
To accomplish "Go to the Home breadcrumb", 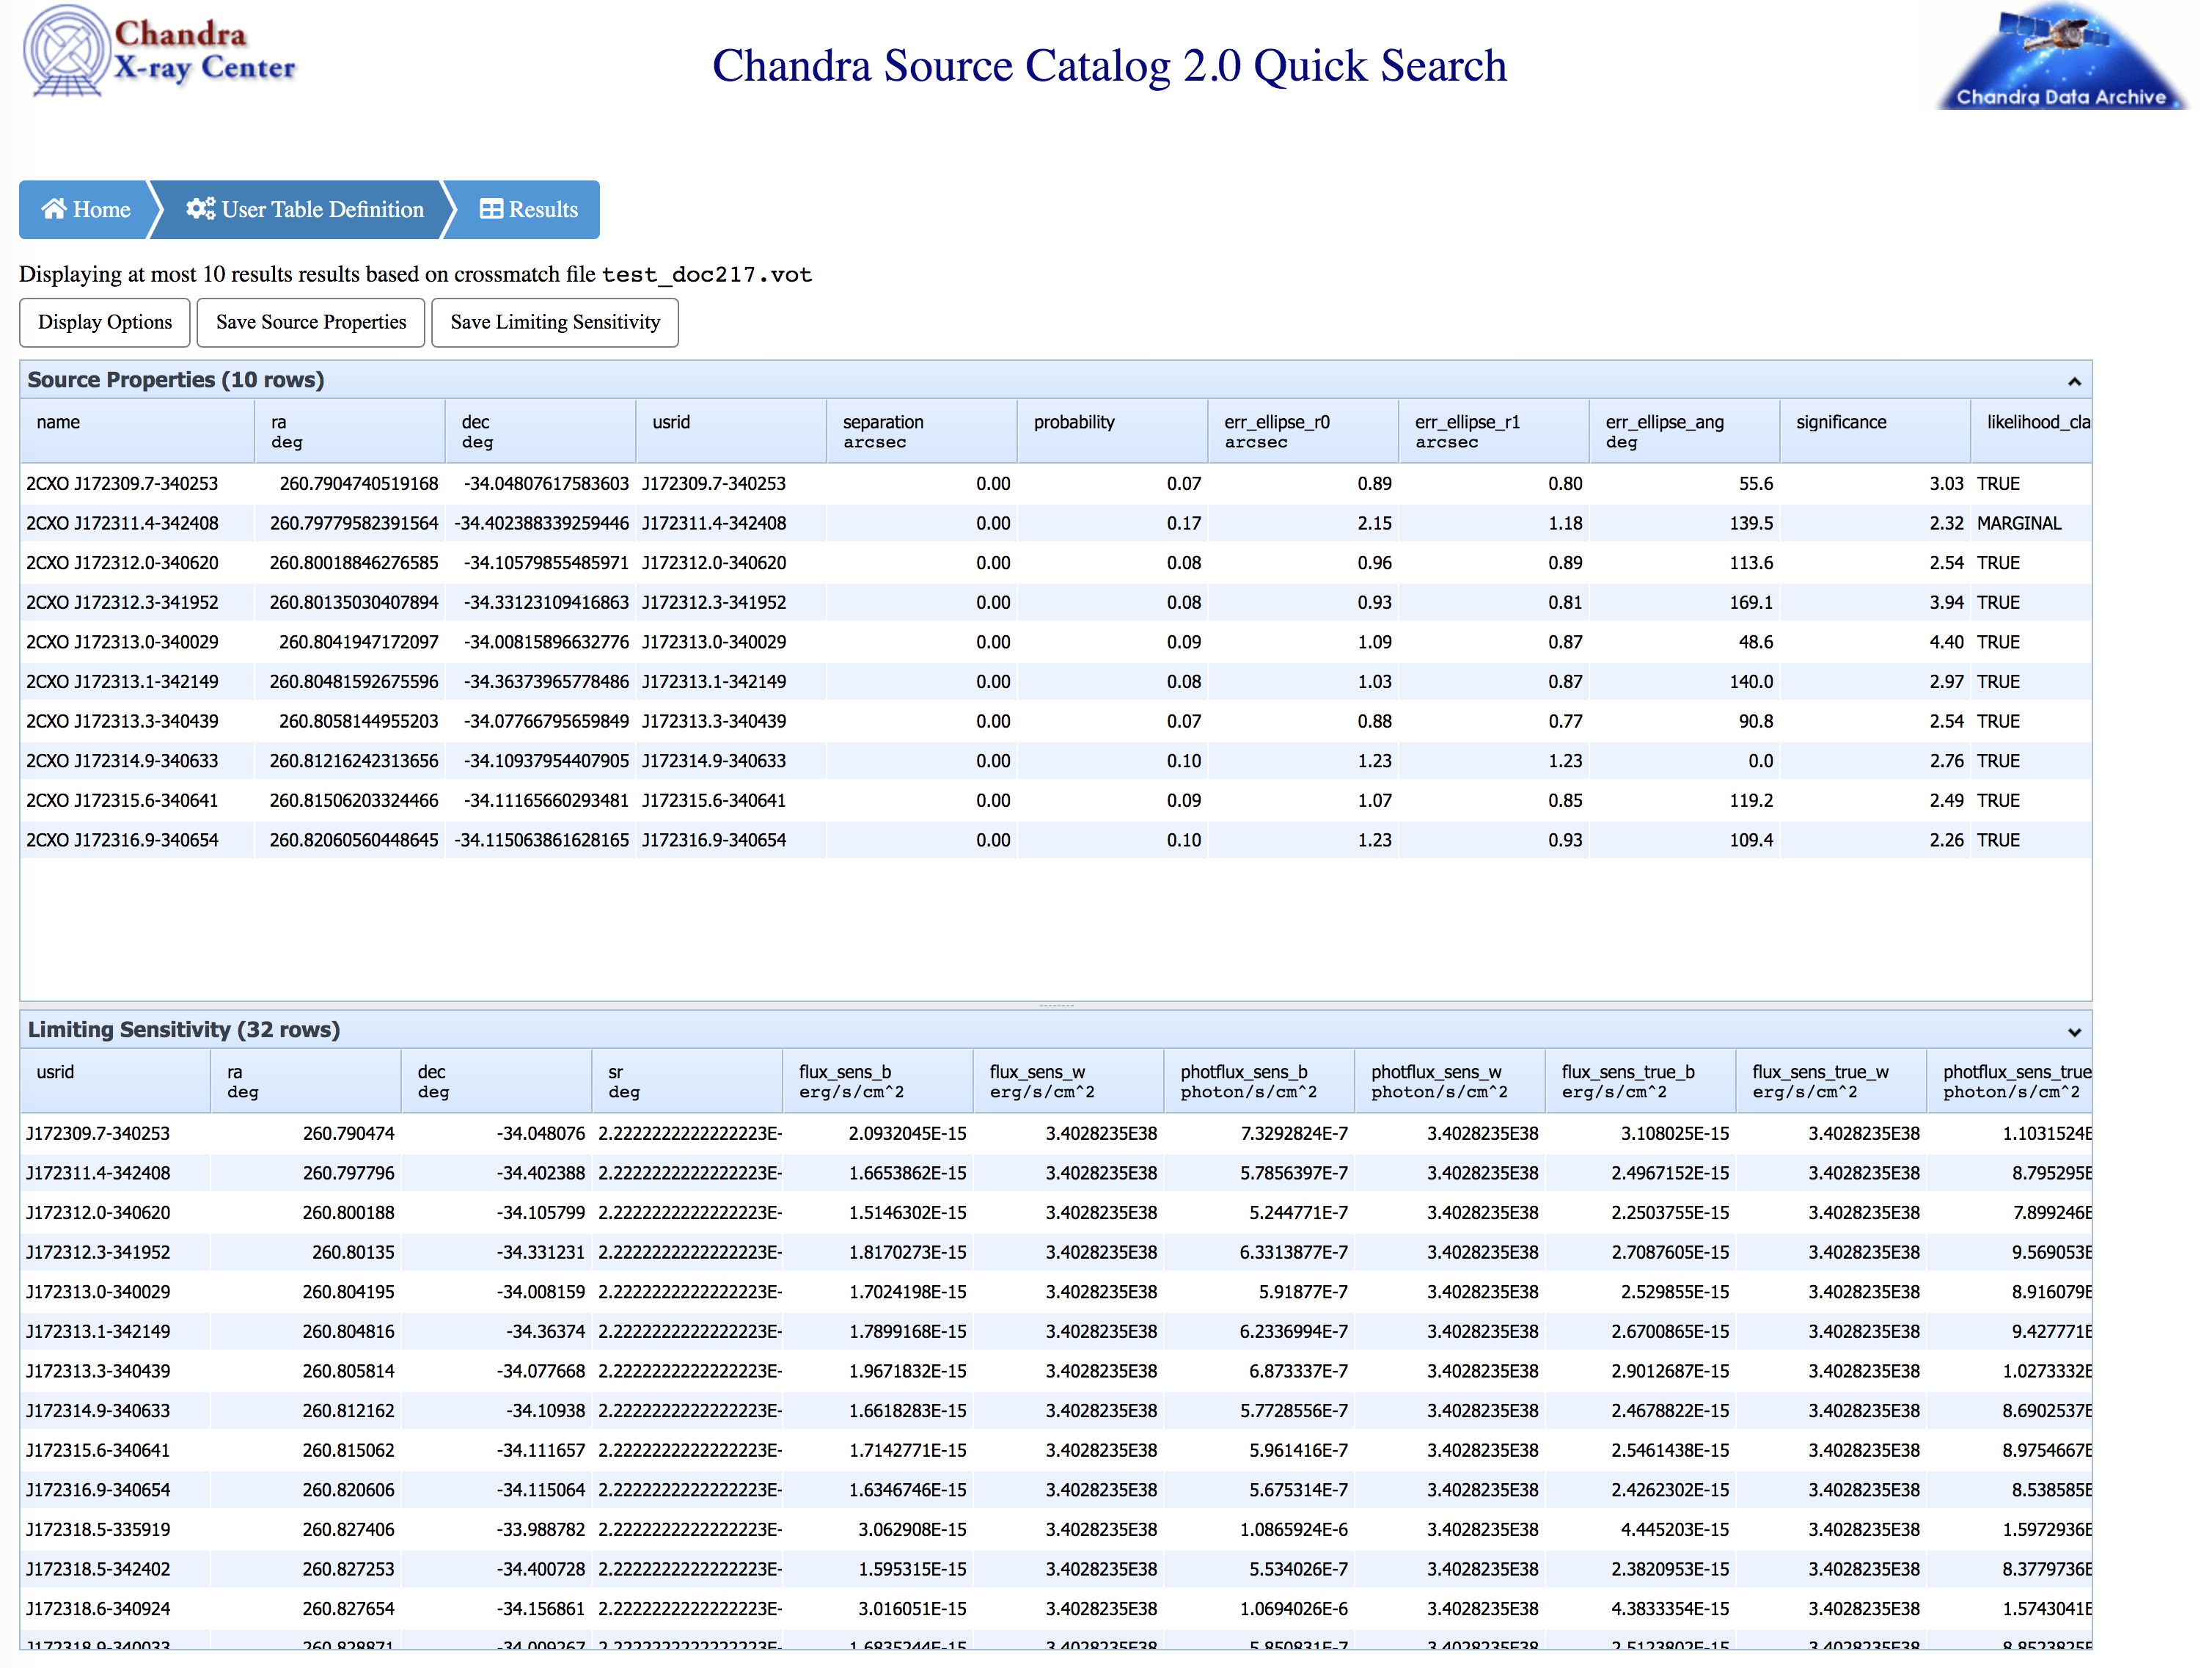I will point(86,210).
